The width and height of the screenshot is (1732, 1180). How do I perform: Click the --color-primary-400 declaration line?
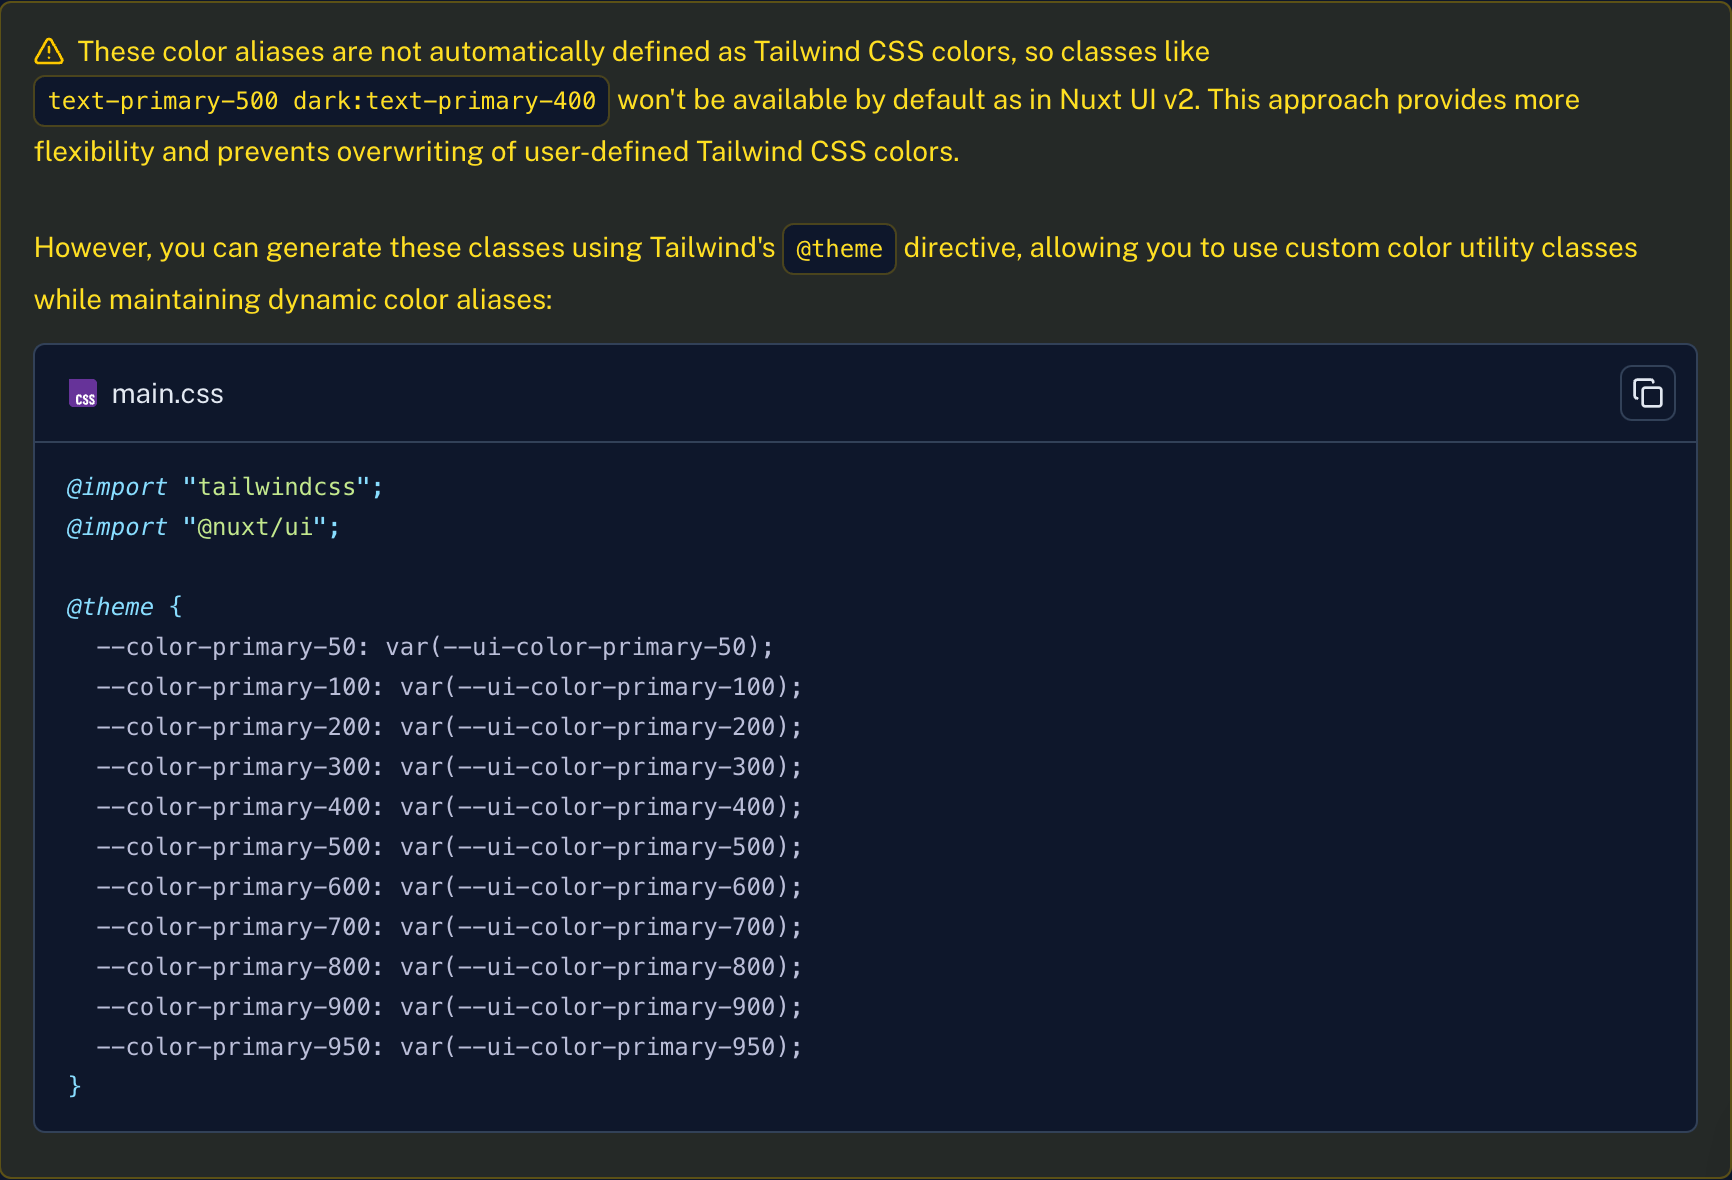[x=449, y=807]
